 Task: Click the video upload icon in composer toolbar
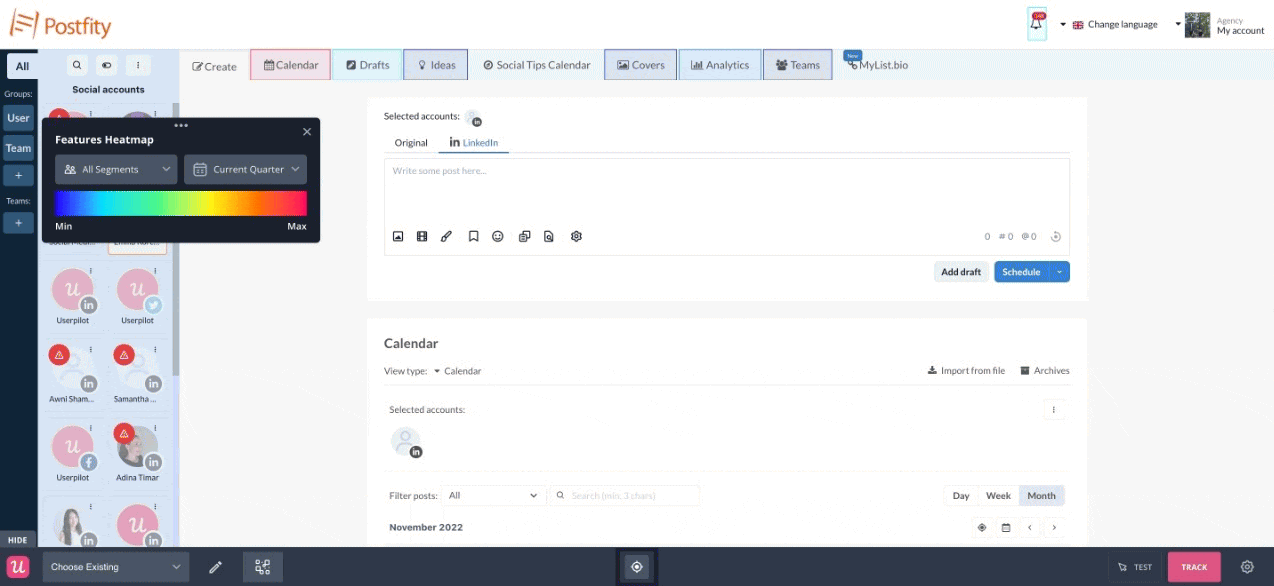click(422, 236)
